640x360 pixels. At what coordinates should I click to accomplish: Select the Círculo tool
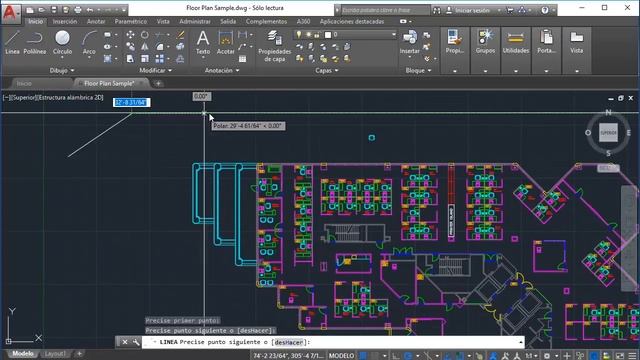click(62, 42)
